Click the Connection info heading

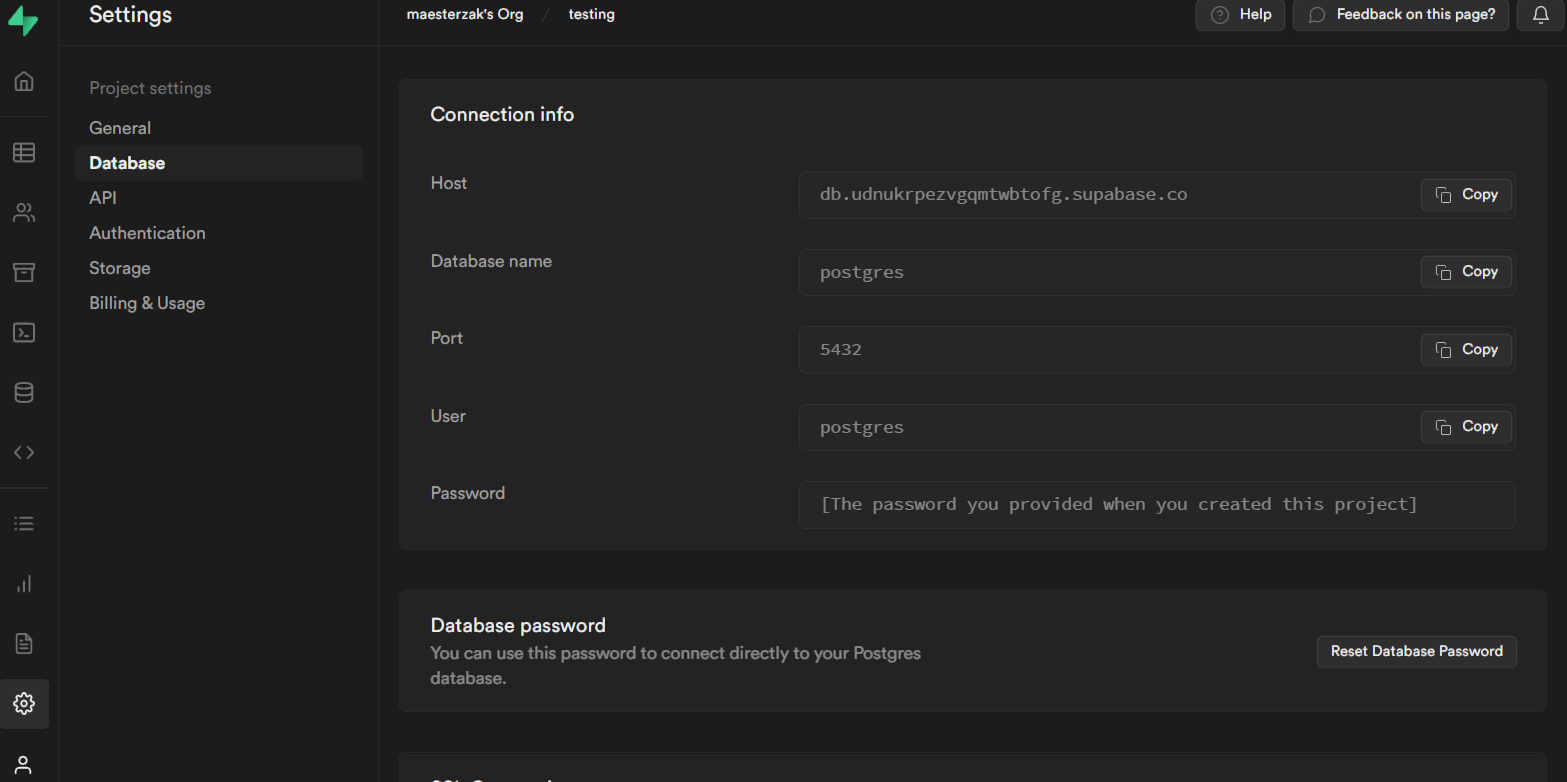[x=502, y=115]
